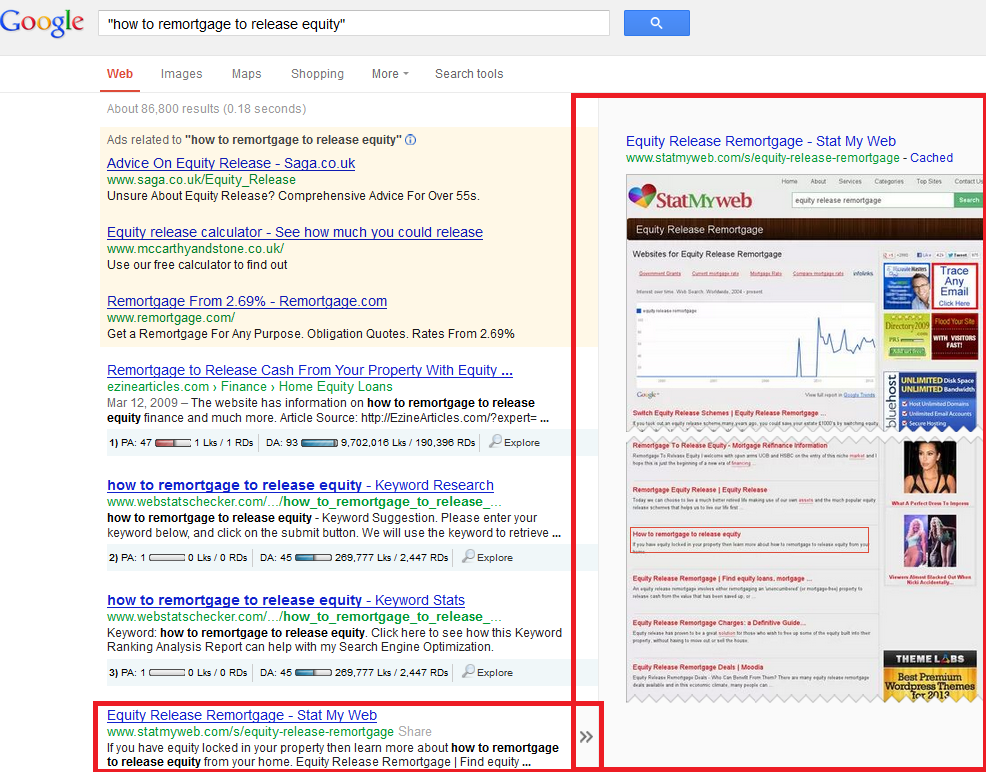Open Remortgage to Release Cash ezinearticles result

coord(310,370)
